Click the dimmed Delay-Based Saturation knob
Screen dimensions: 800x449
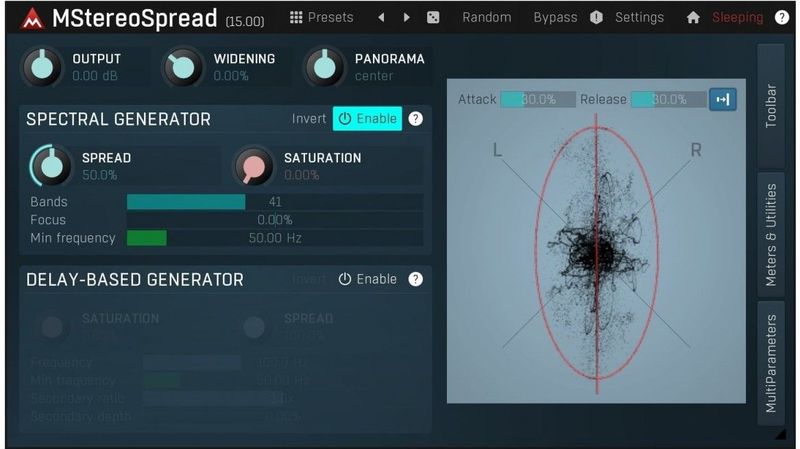(x=52, y=327)
